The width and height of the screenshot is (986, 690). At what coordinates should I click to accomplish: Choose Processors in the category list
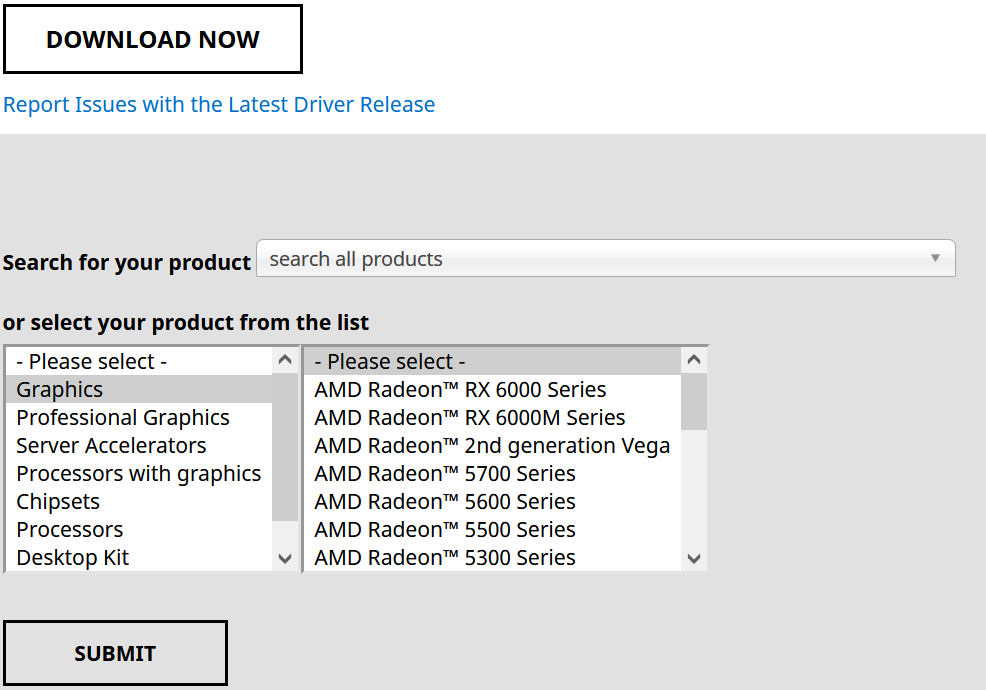(70, 530)
